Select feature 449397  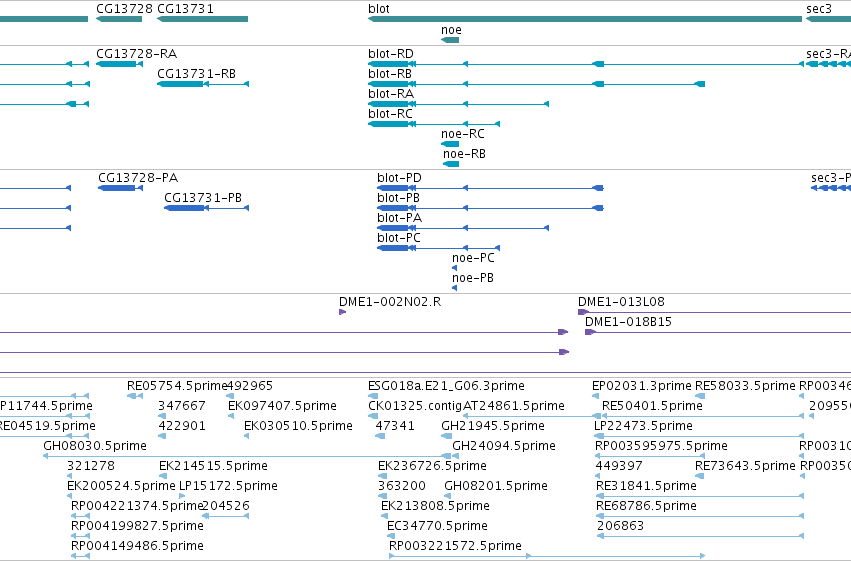coord(599,476)
